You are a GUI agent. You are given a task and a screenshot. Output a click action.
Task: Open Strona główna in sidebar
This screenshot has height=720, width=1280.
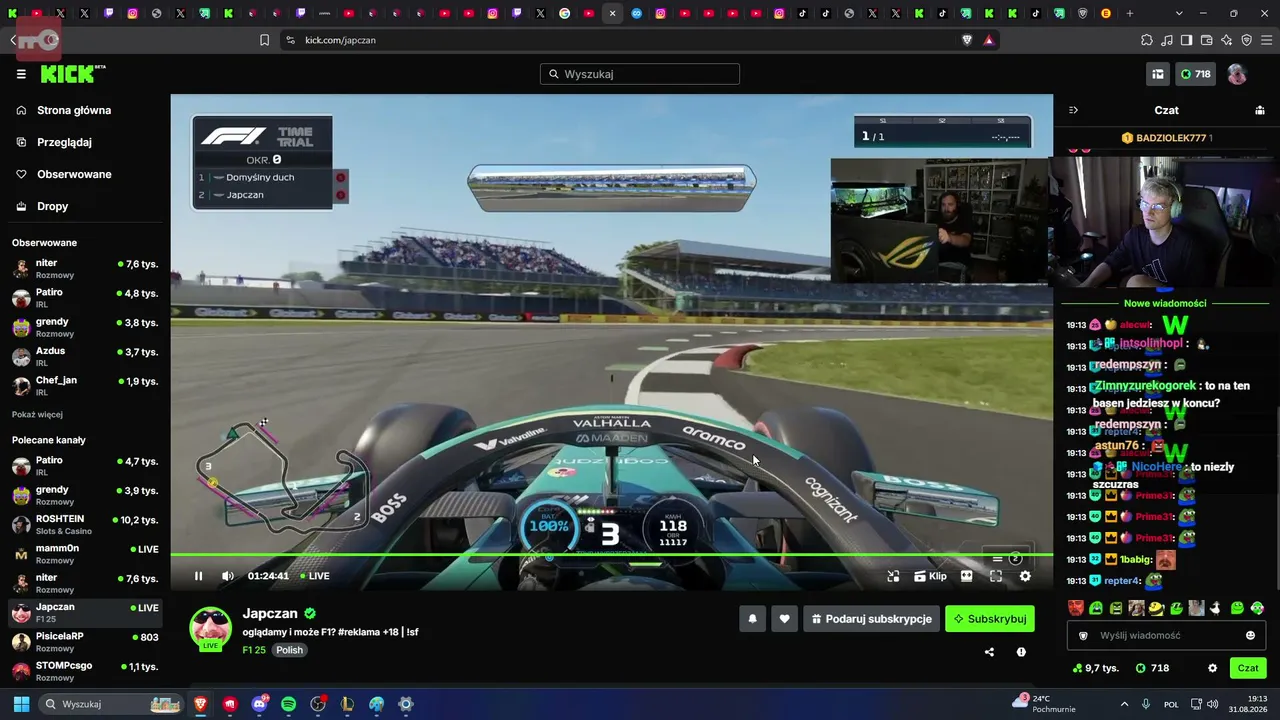tap(74, 110)
